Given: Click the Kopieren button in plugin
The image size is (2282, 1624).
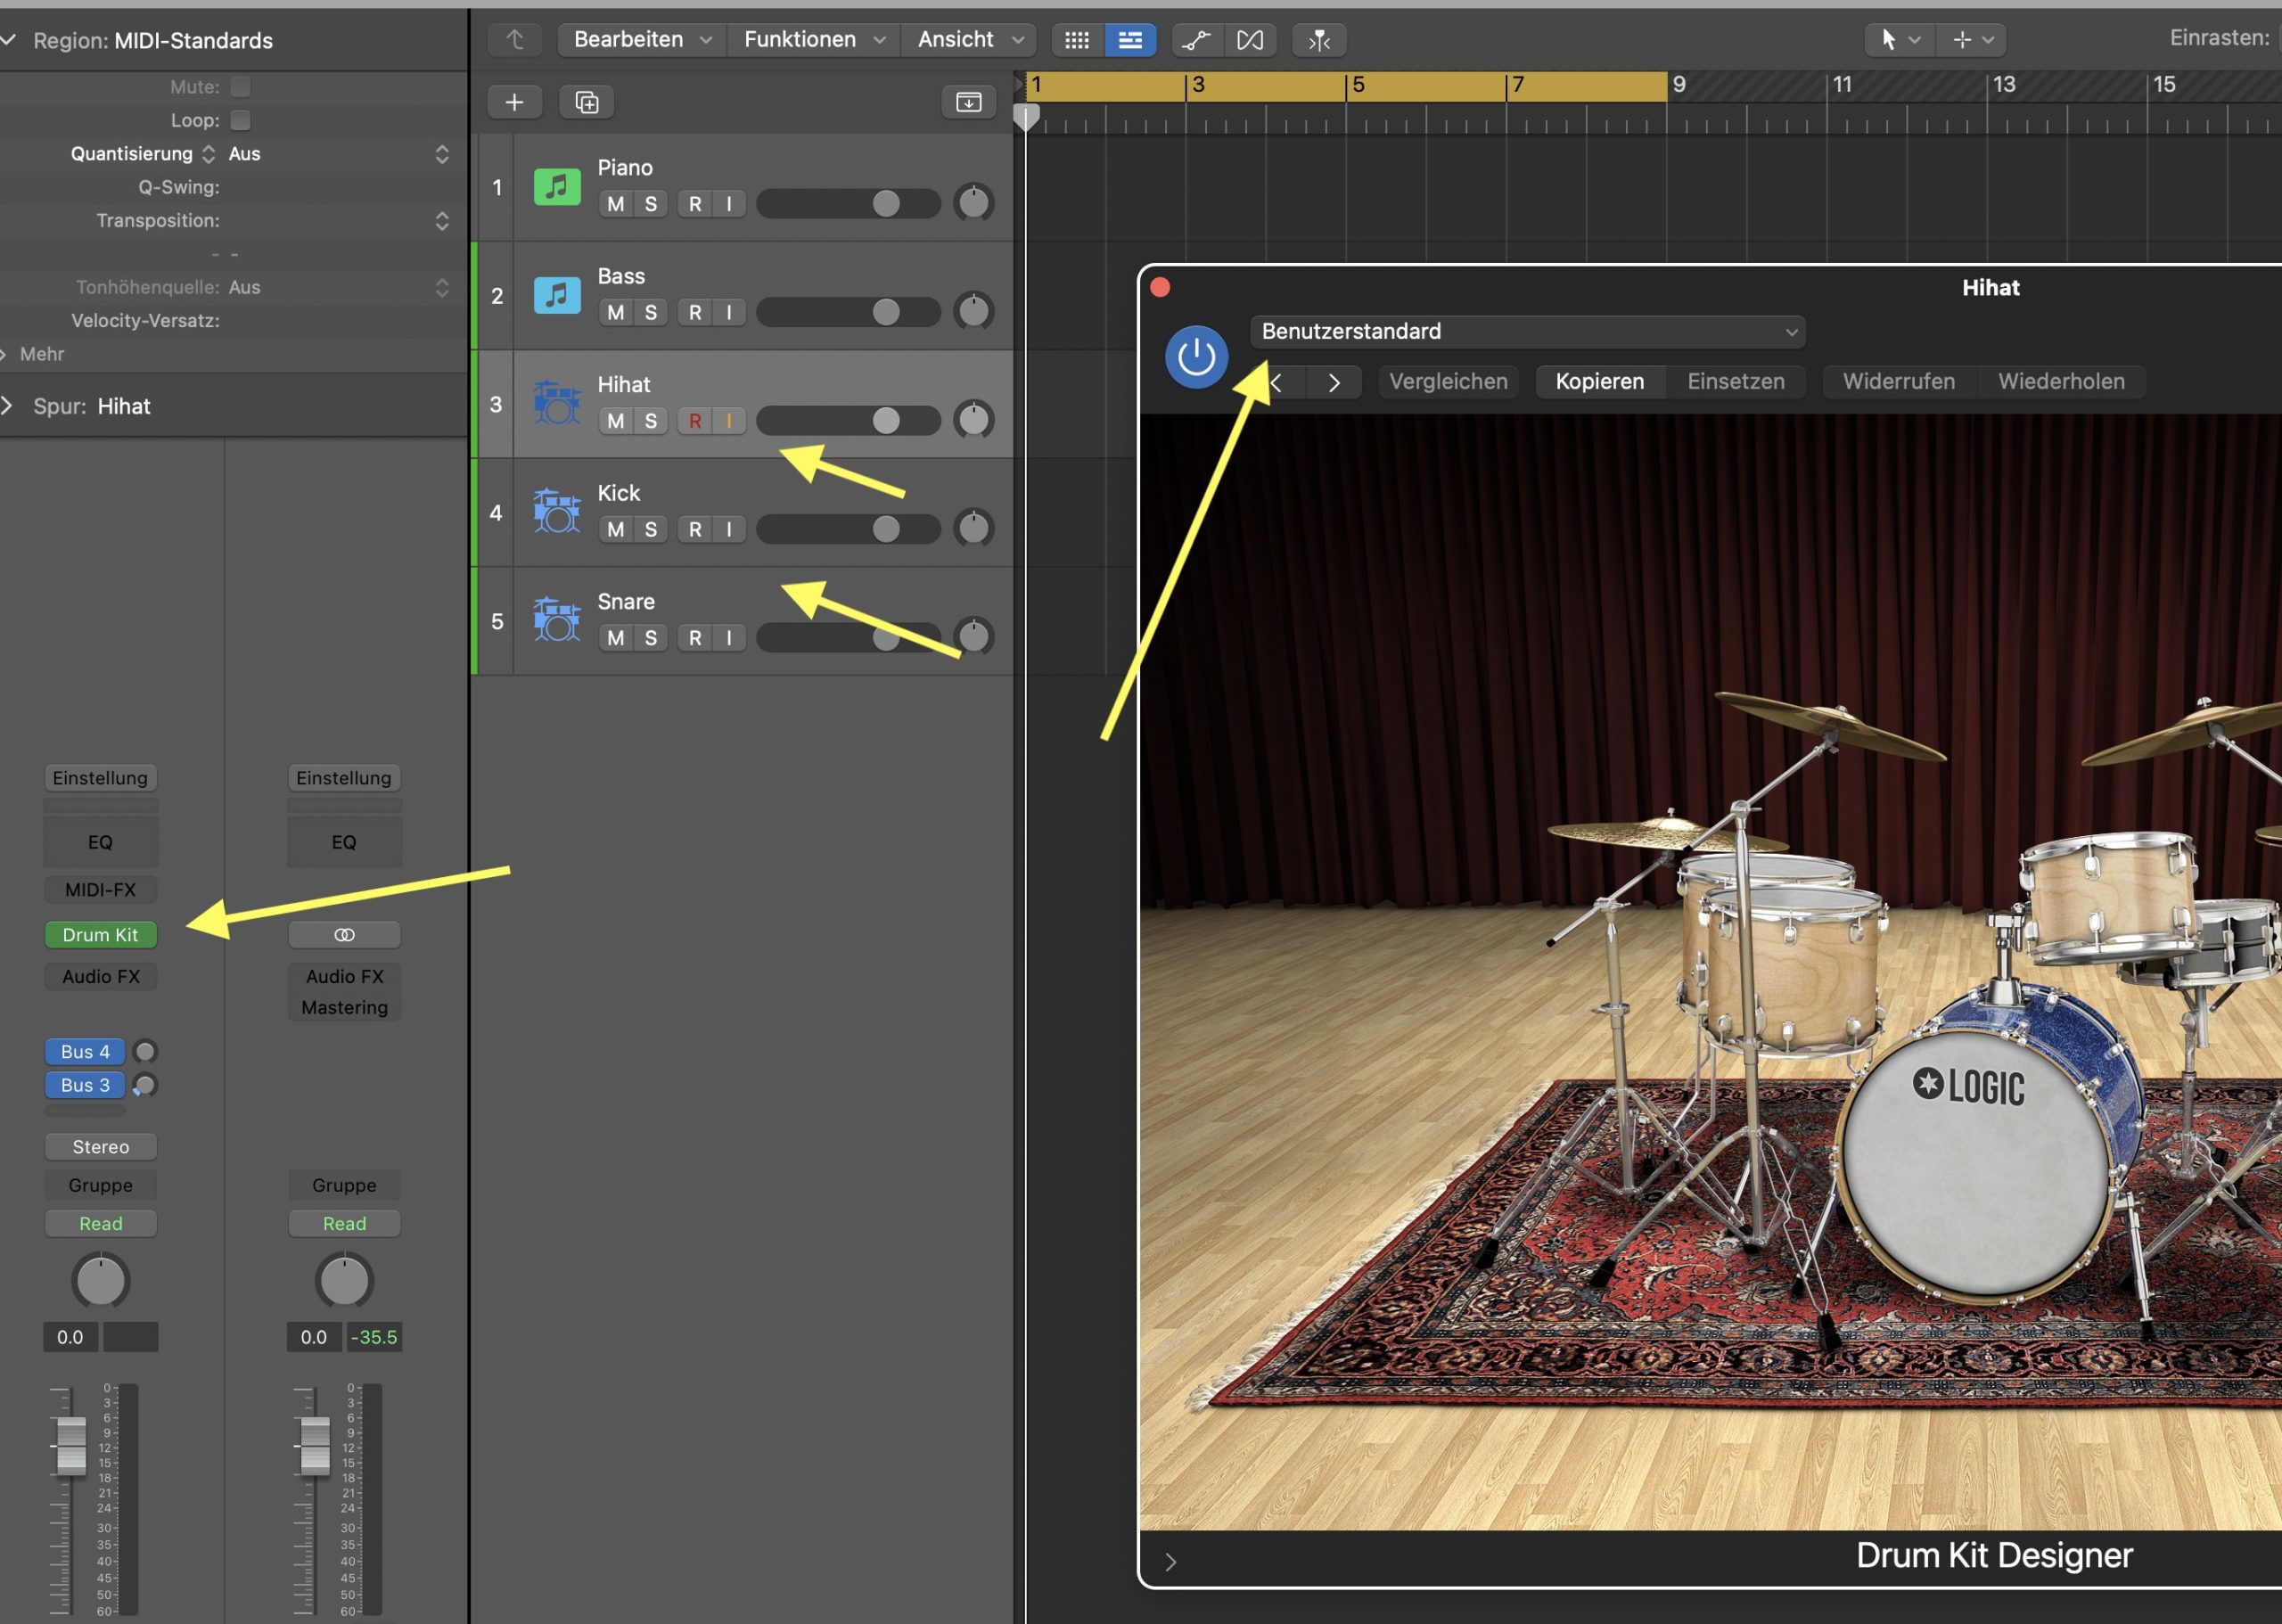Looking at the screenshot, I should 1599,382.
